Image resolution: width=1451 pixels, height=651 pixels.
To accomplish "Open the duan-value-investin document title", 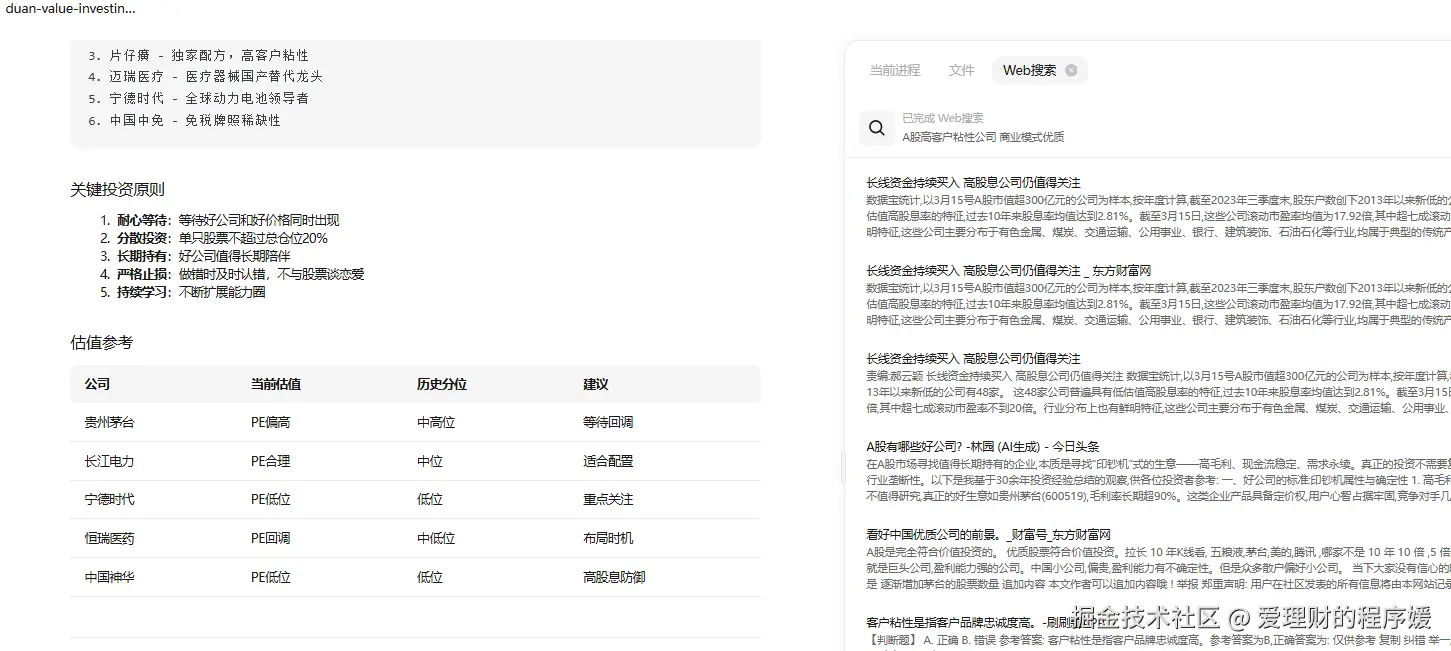I will (x=68, y=8).
